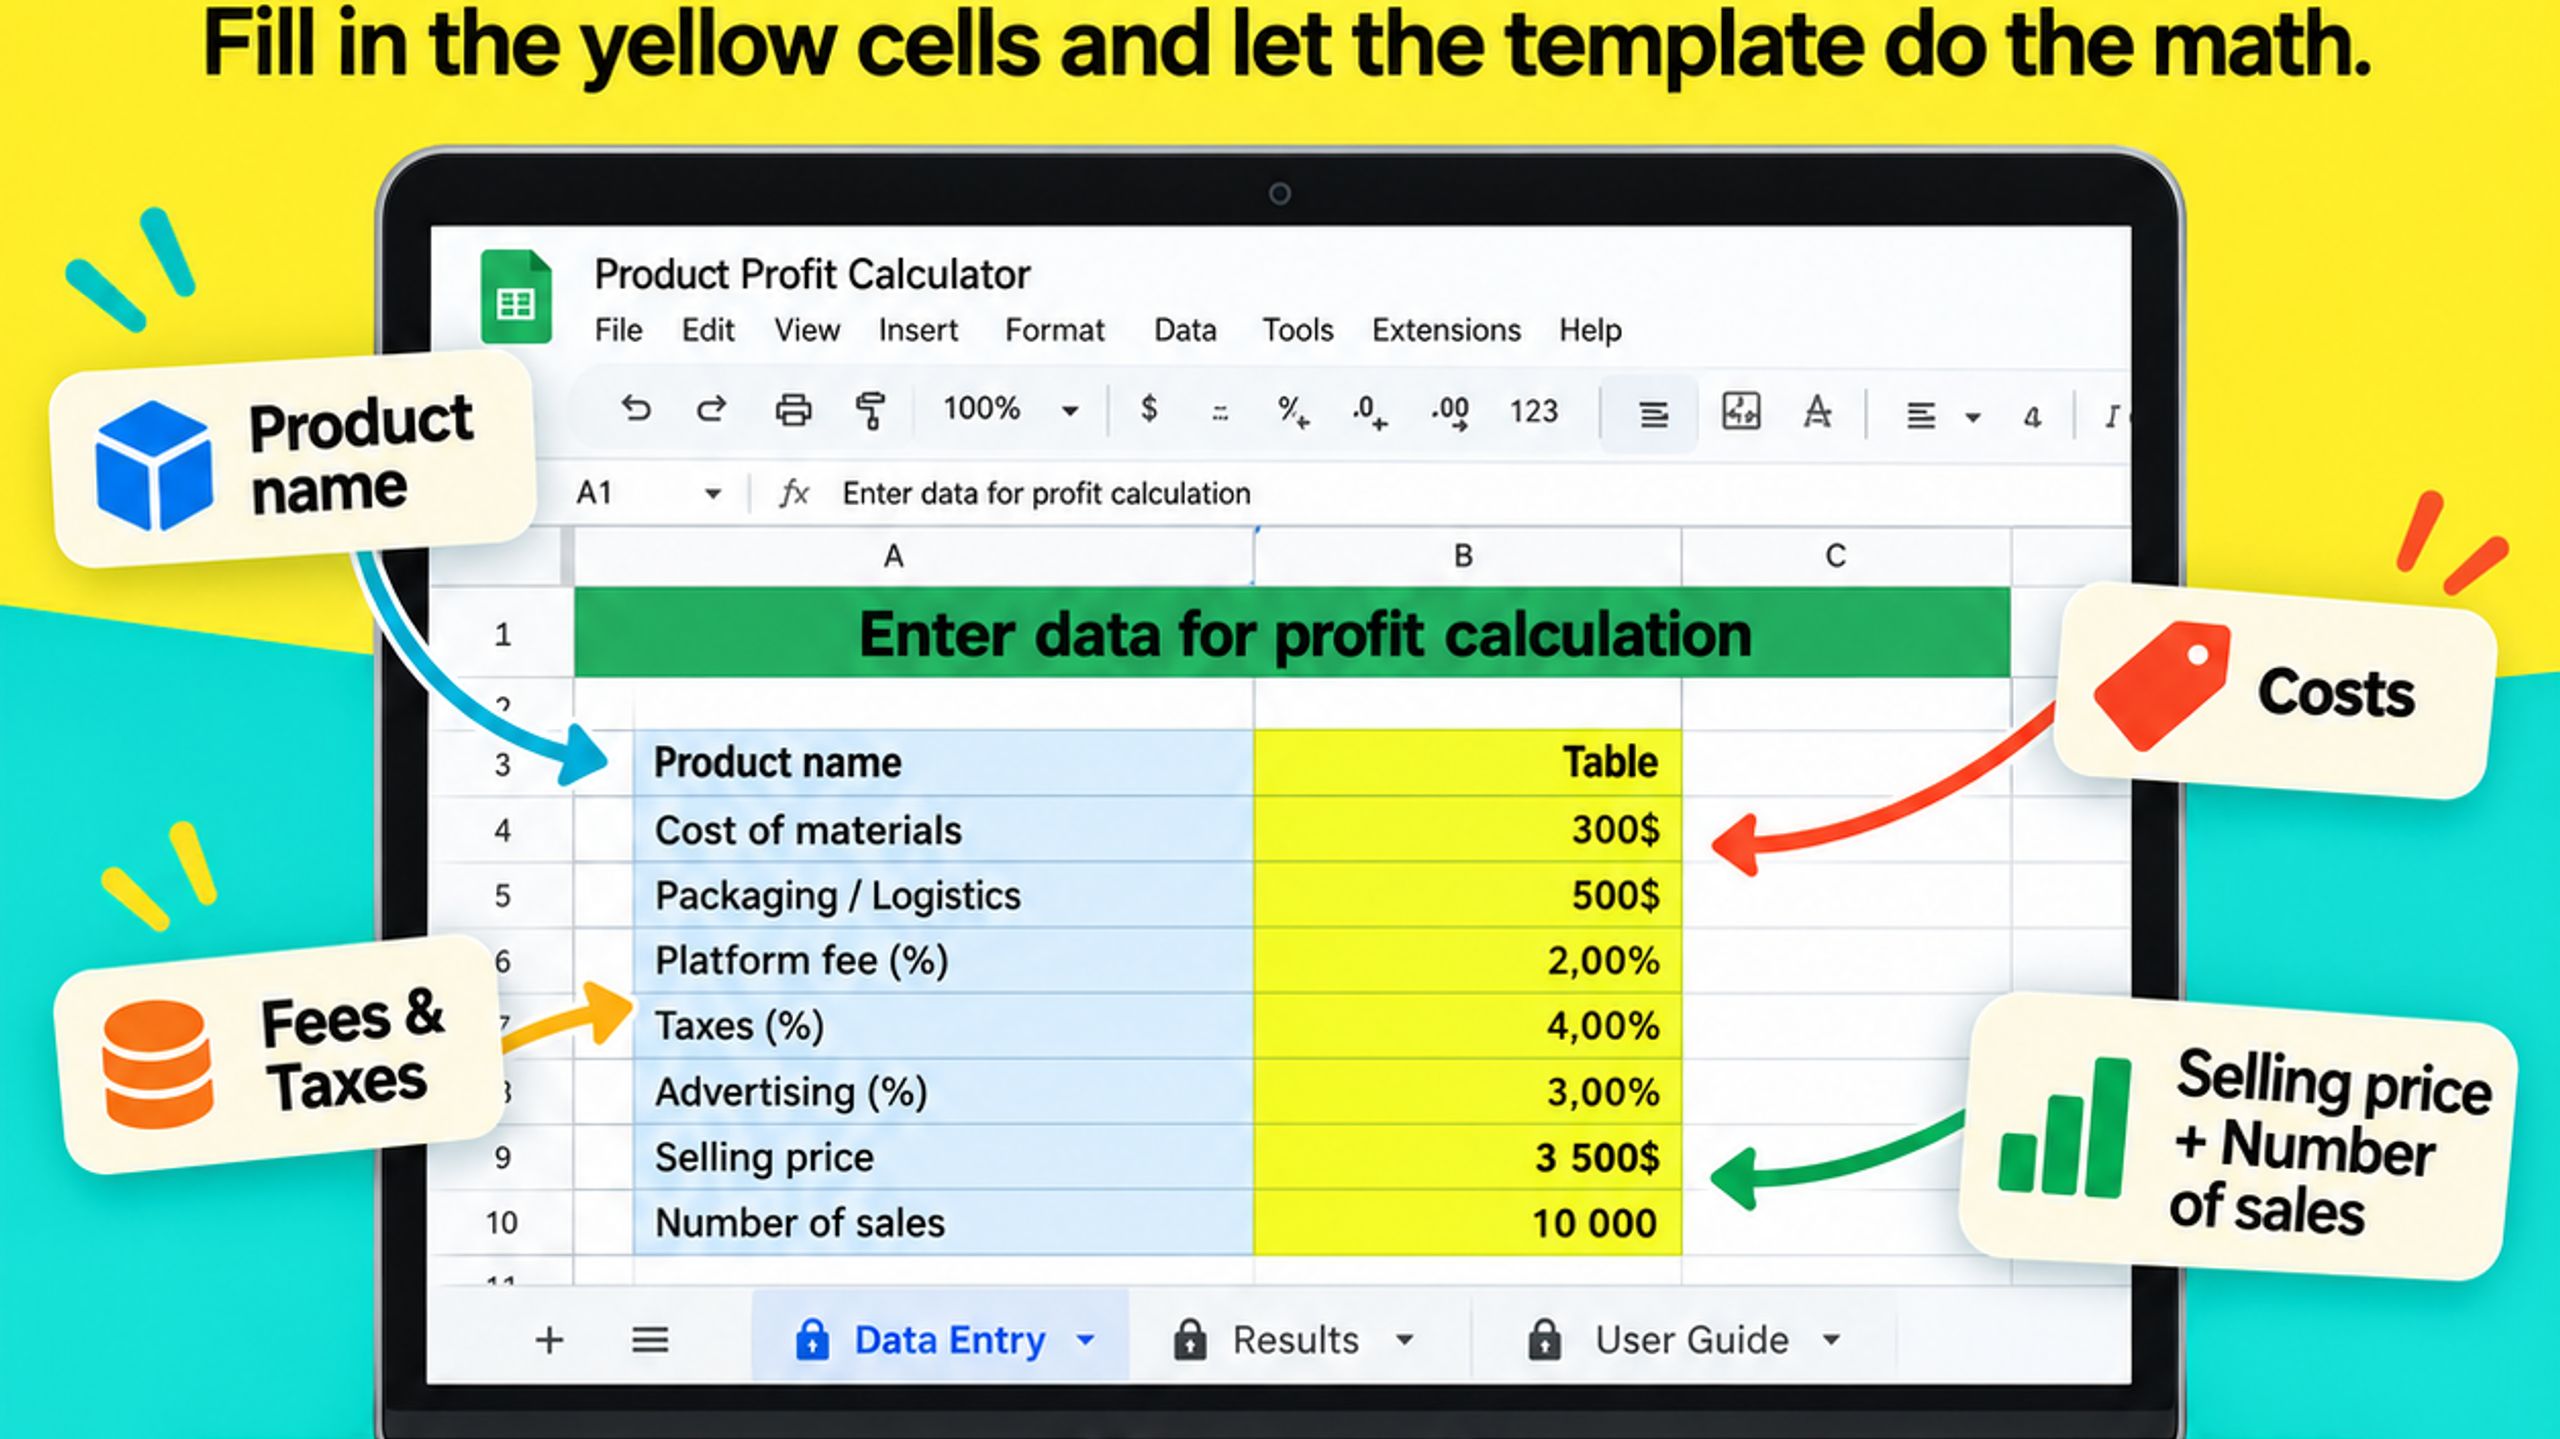Click the merge cells icon
Viewport: 2560px width, 1439px height.
[1740, 410]
